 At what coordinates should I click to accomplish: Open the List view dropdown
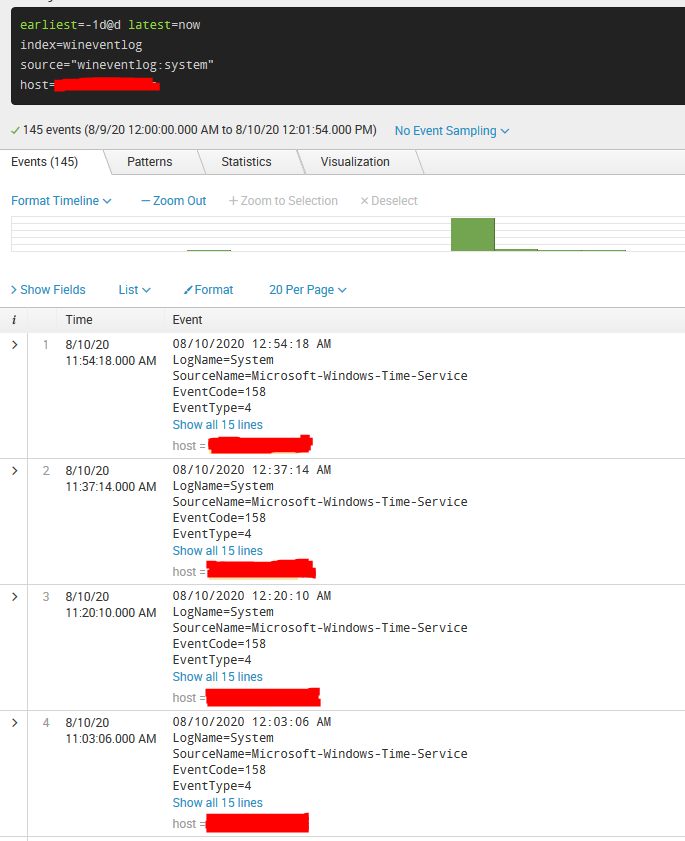click(134, 290)
